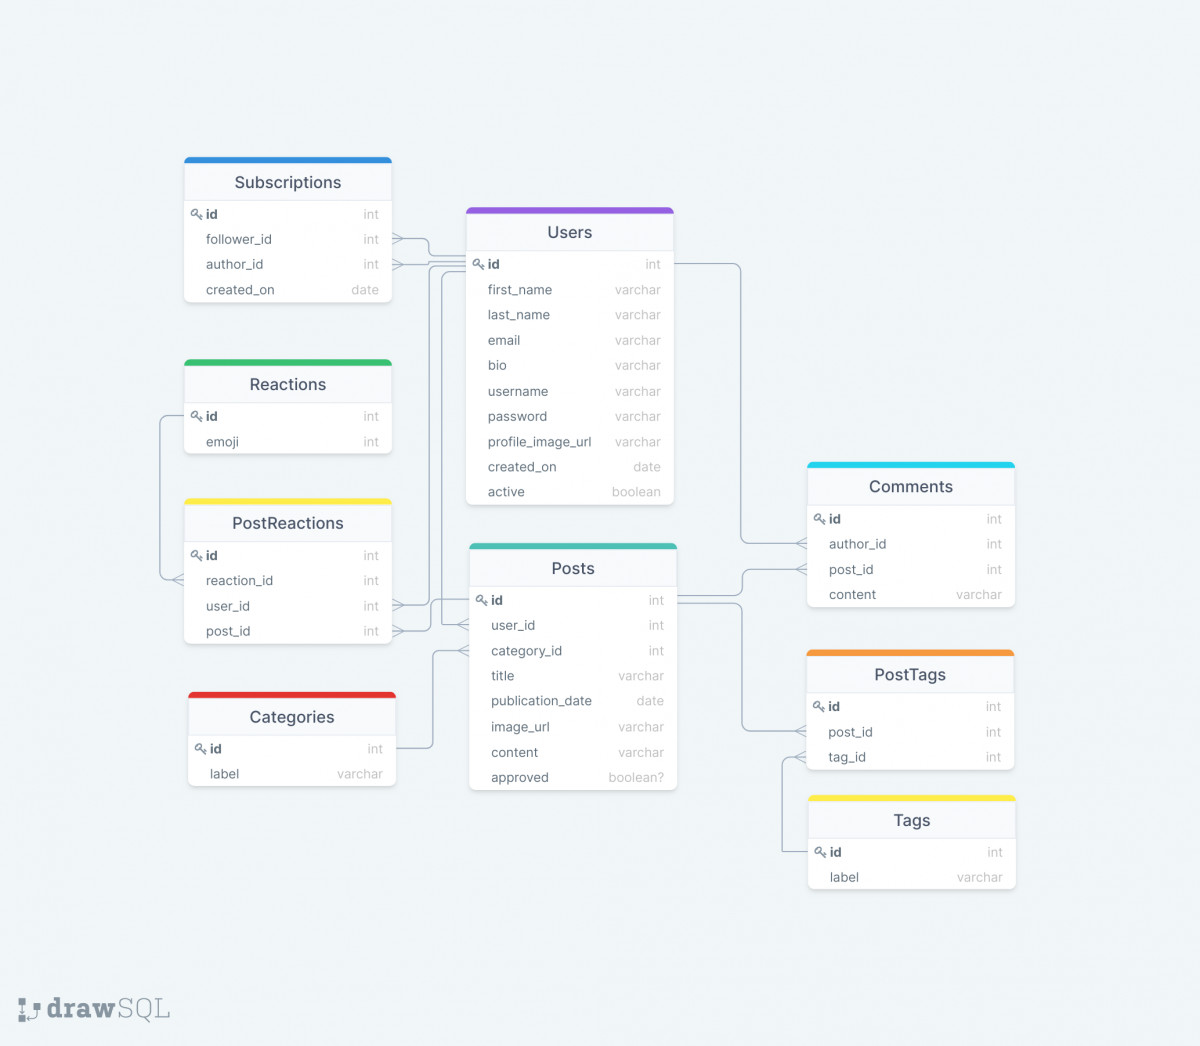The height and width of the screenshot is (1046, 1200).
Task: Select the Posts table header
Action: [x=573, y=568]
